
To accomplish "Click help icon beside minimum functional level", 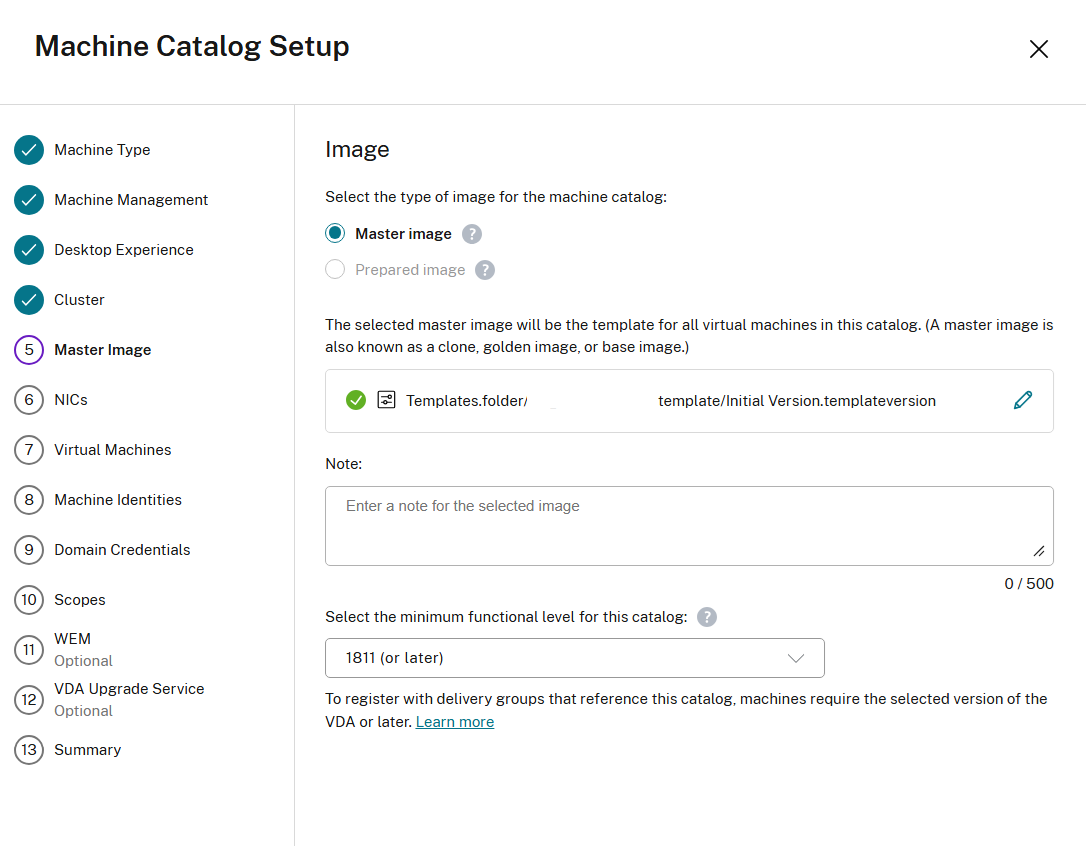I will click(x=707, y=617).
